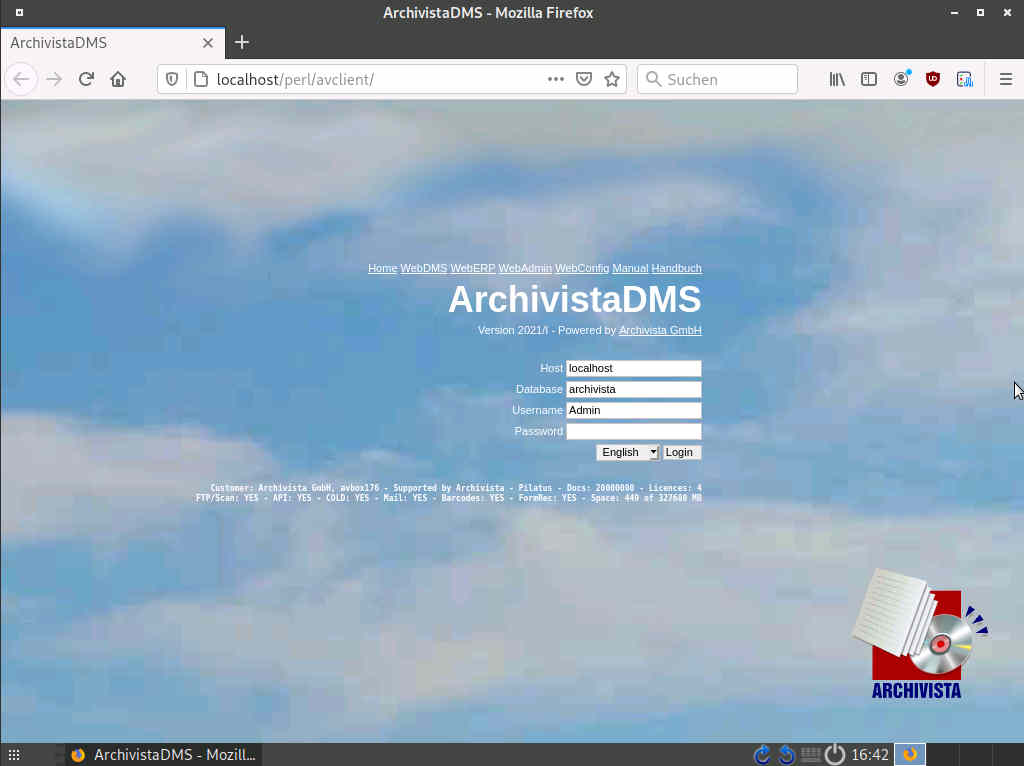1024x766 pixels.
Task: Click the second blue undo-arrow tray icon
Action: [787, 755]
